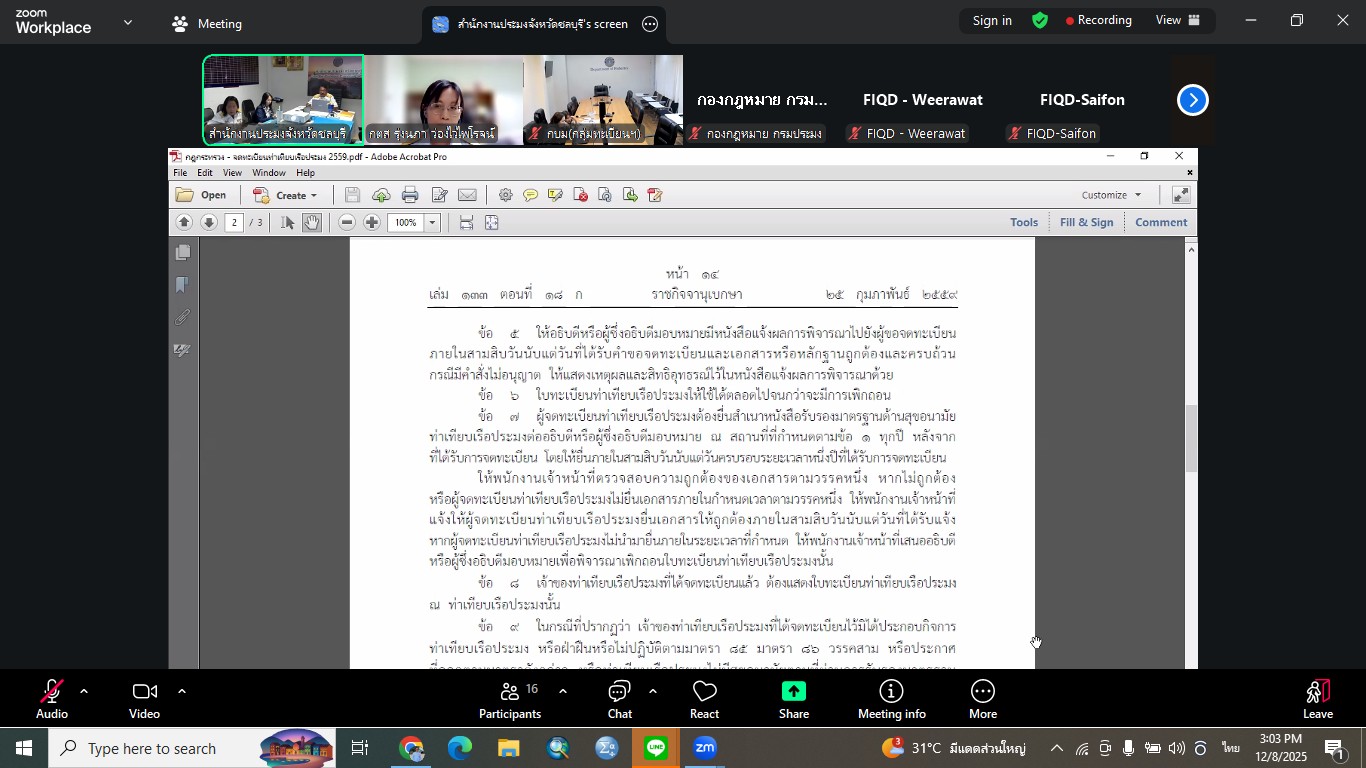This screenshot has width=1366, height=768.
Task: Open the Page Thumbnails side panel icon
Action: click(x=183, y=253)
